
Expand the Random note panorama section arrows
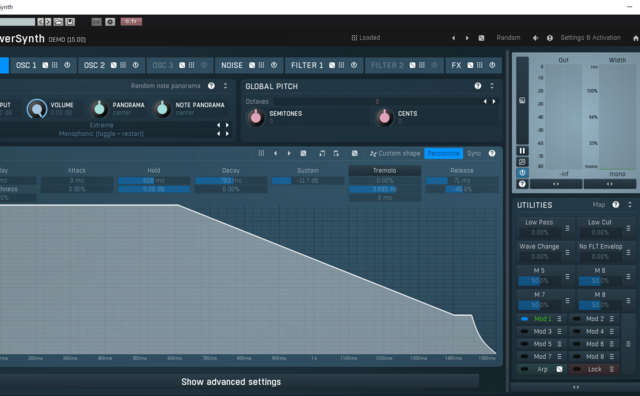225,86
